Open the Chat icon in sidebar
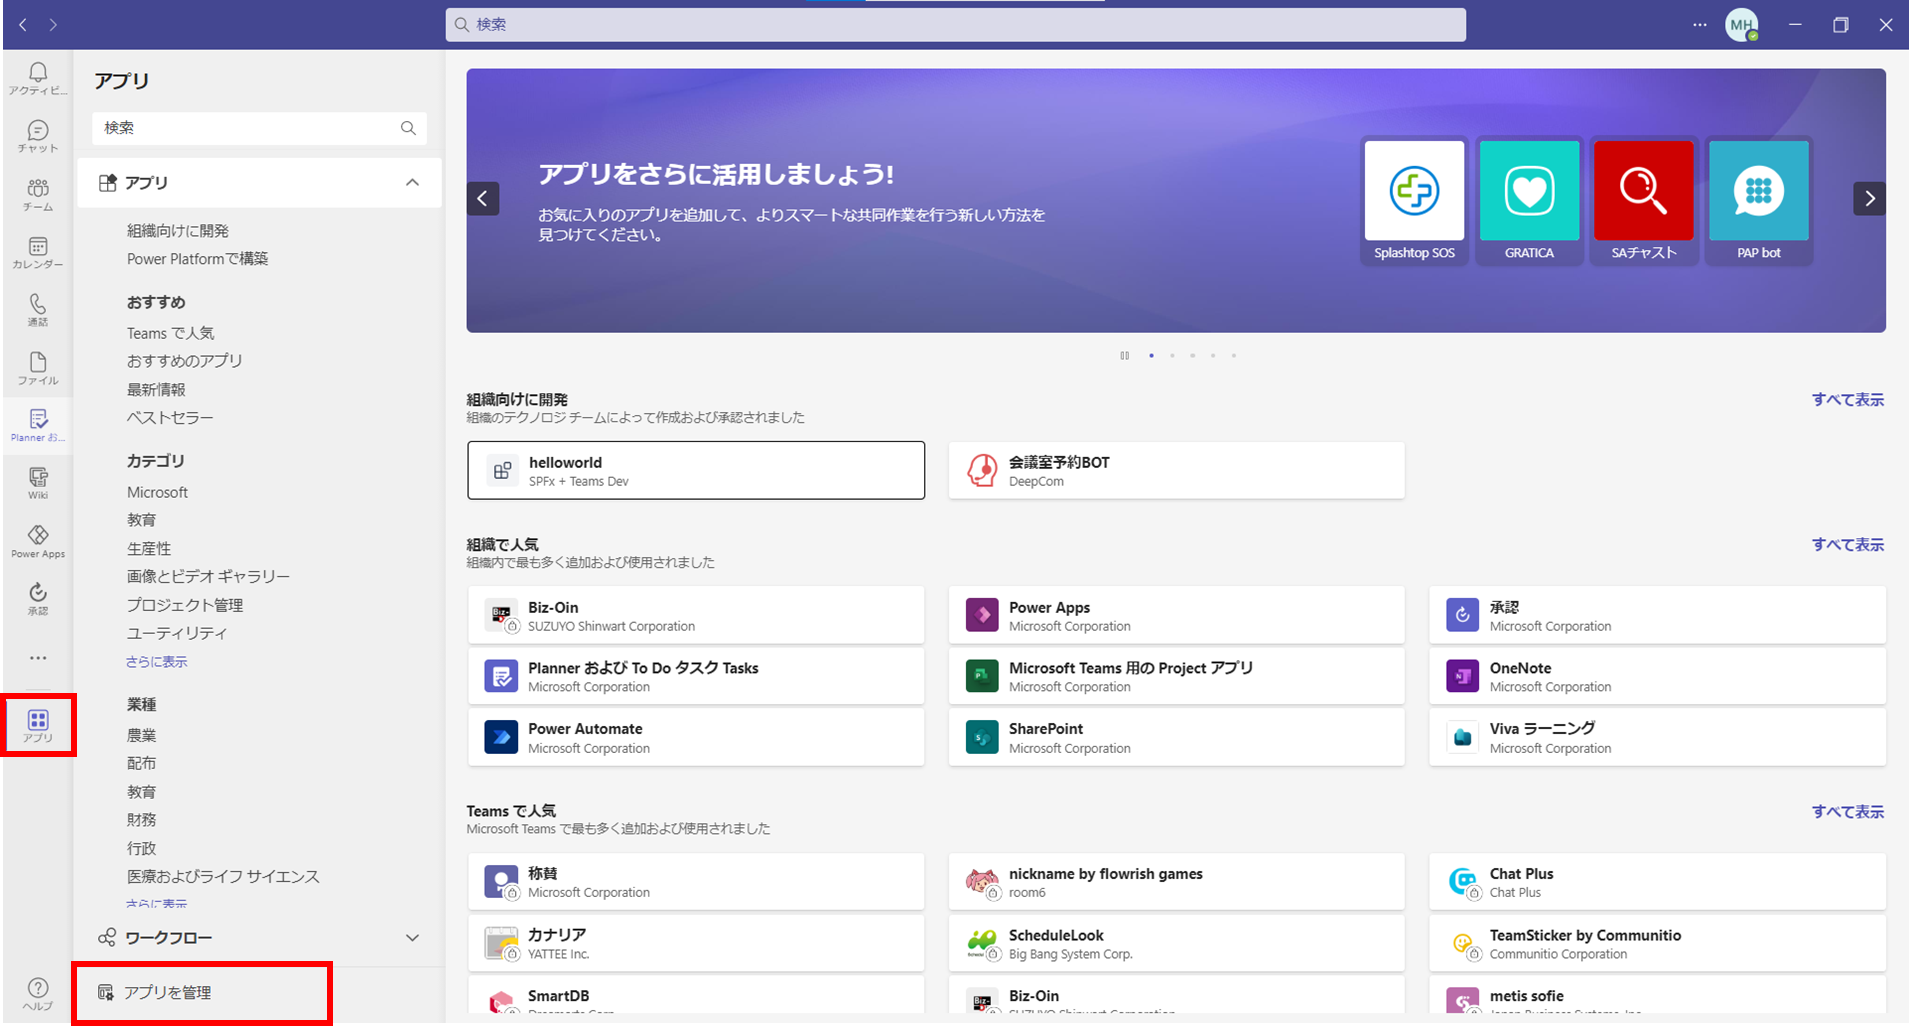Viewport: 1909px width, 1026px height. coord(38,136)
